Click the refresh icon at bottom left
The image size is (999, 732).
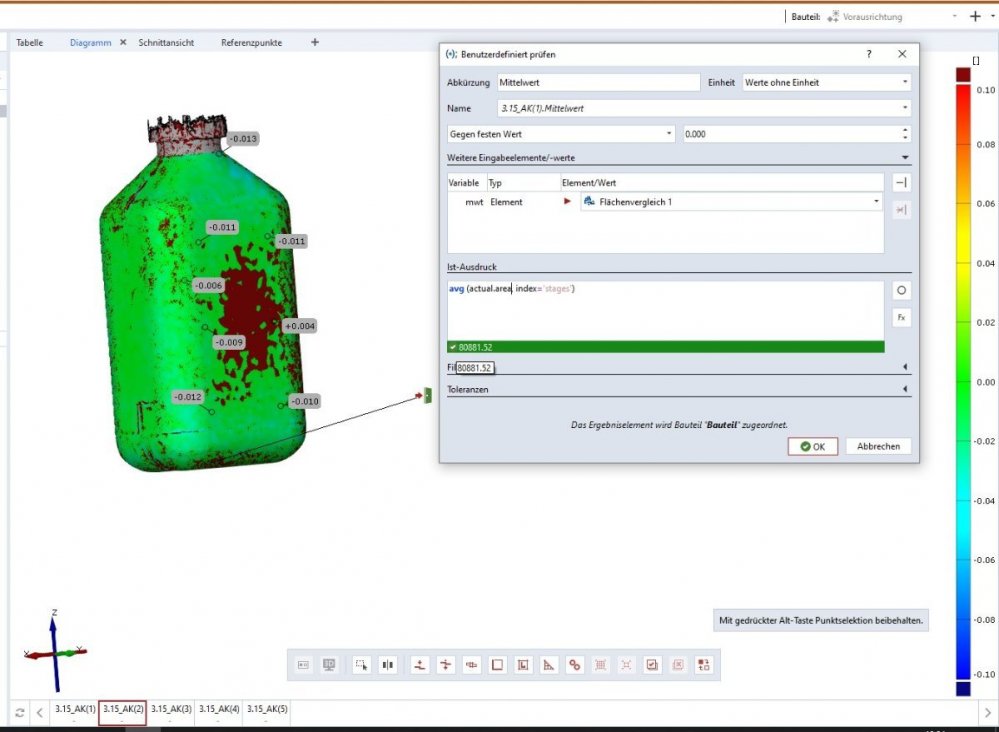(19, 712)
